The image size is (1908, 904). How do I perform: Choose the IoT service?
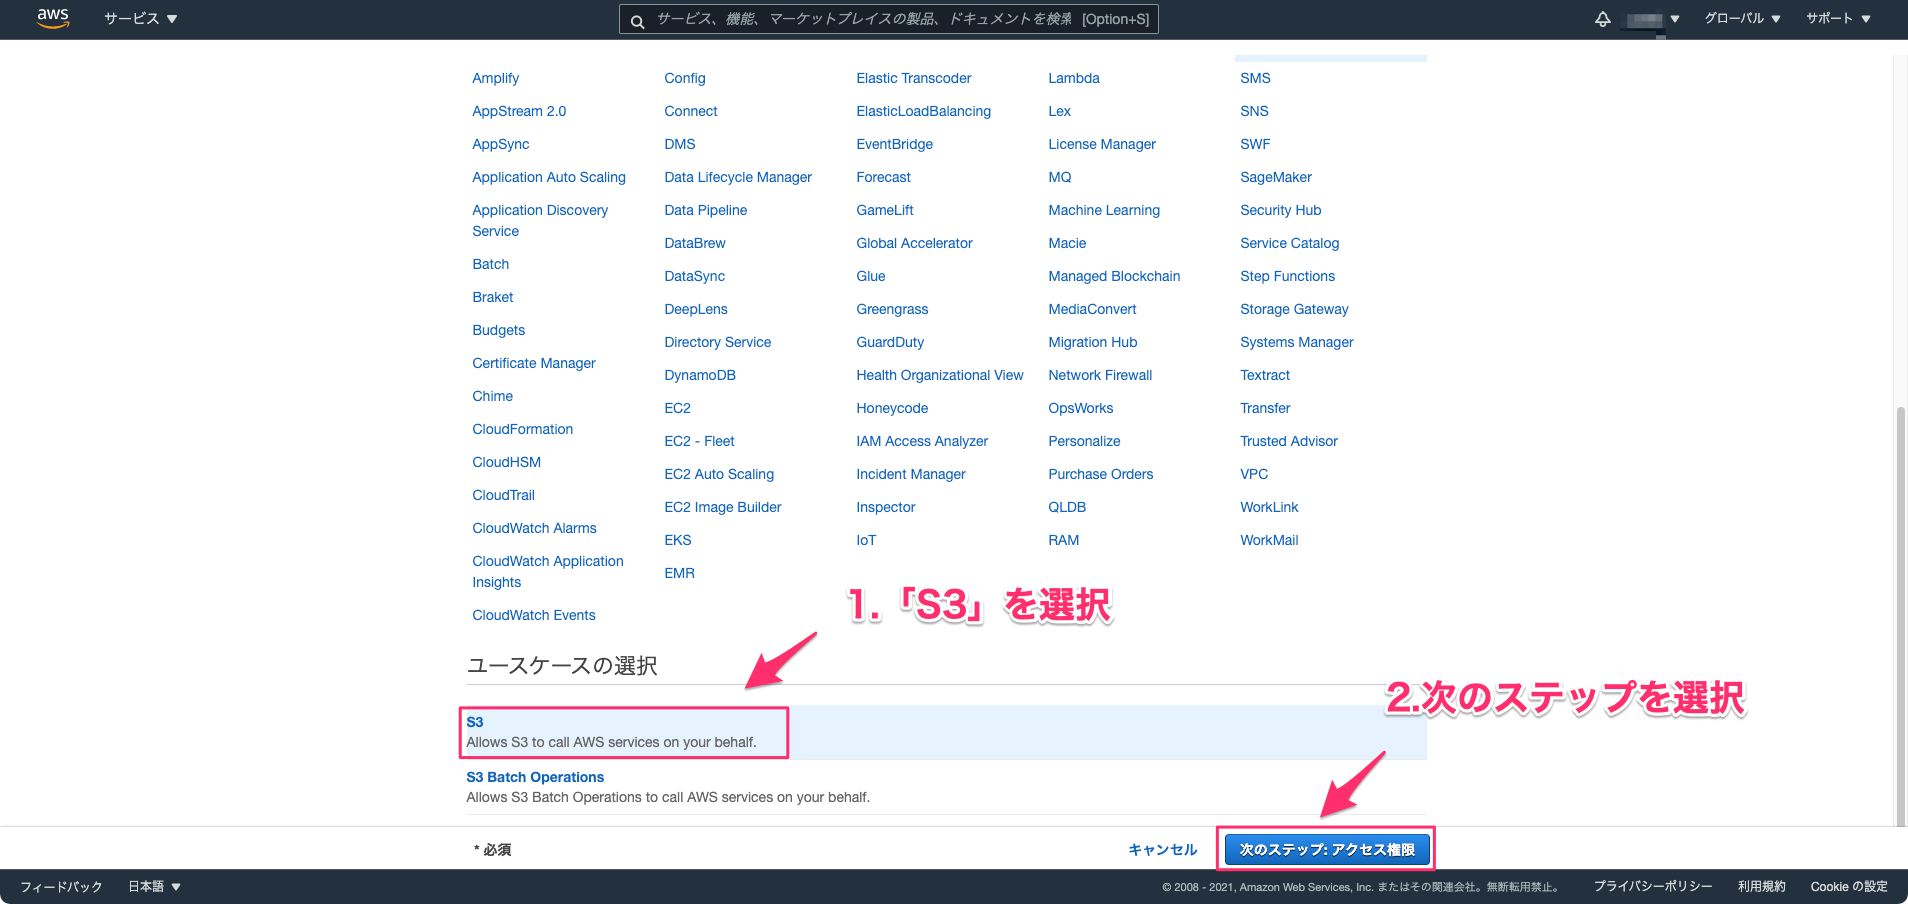[866, 540]
